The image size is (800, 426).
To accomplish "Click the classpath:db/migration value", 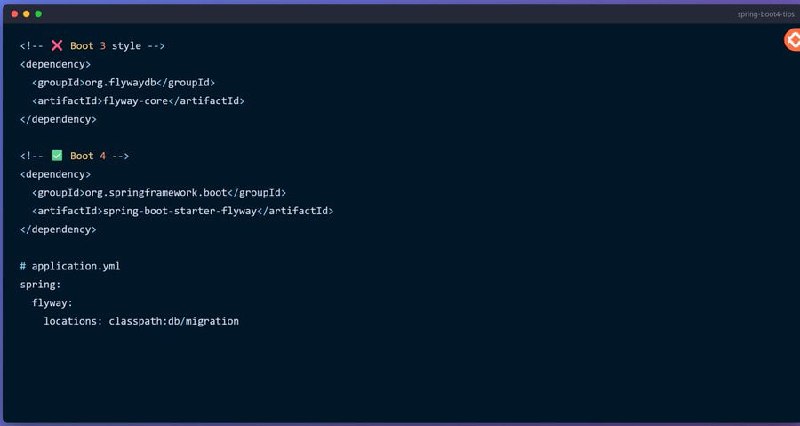I will [x=173, y=321].
